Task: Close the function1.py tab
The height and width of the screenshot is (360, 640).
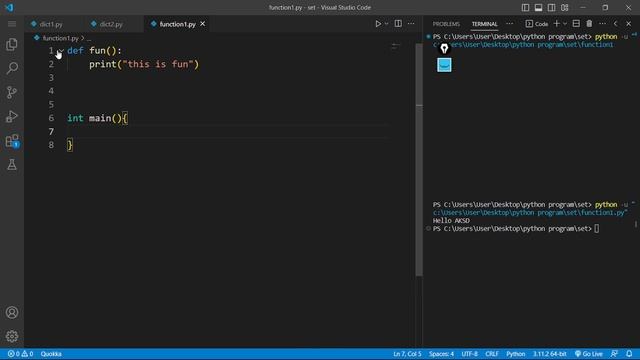Action: tap(202, 24)
